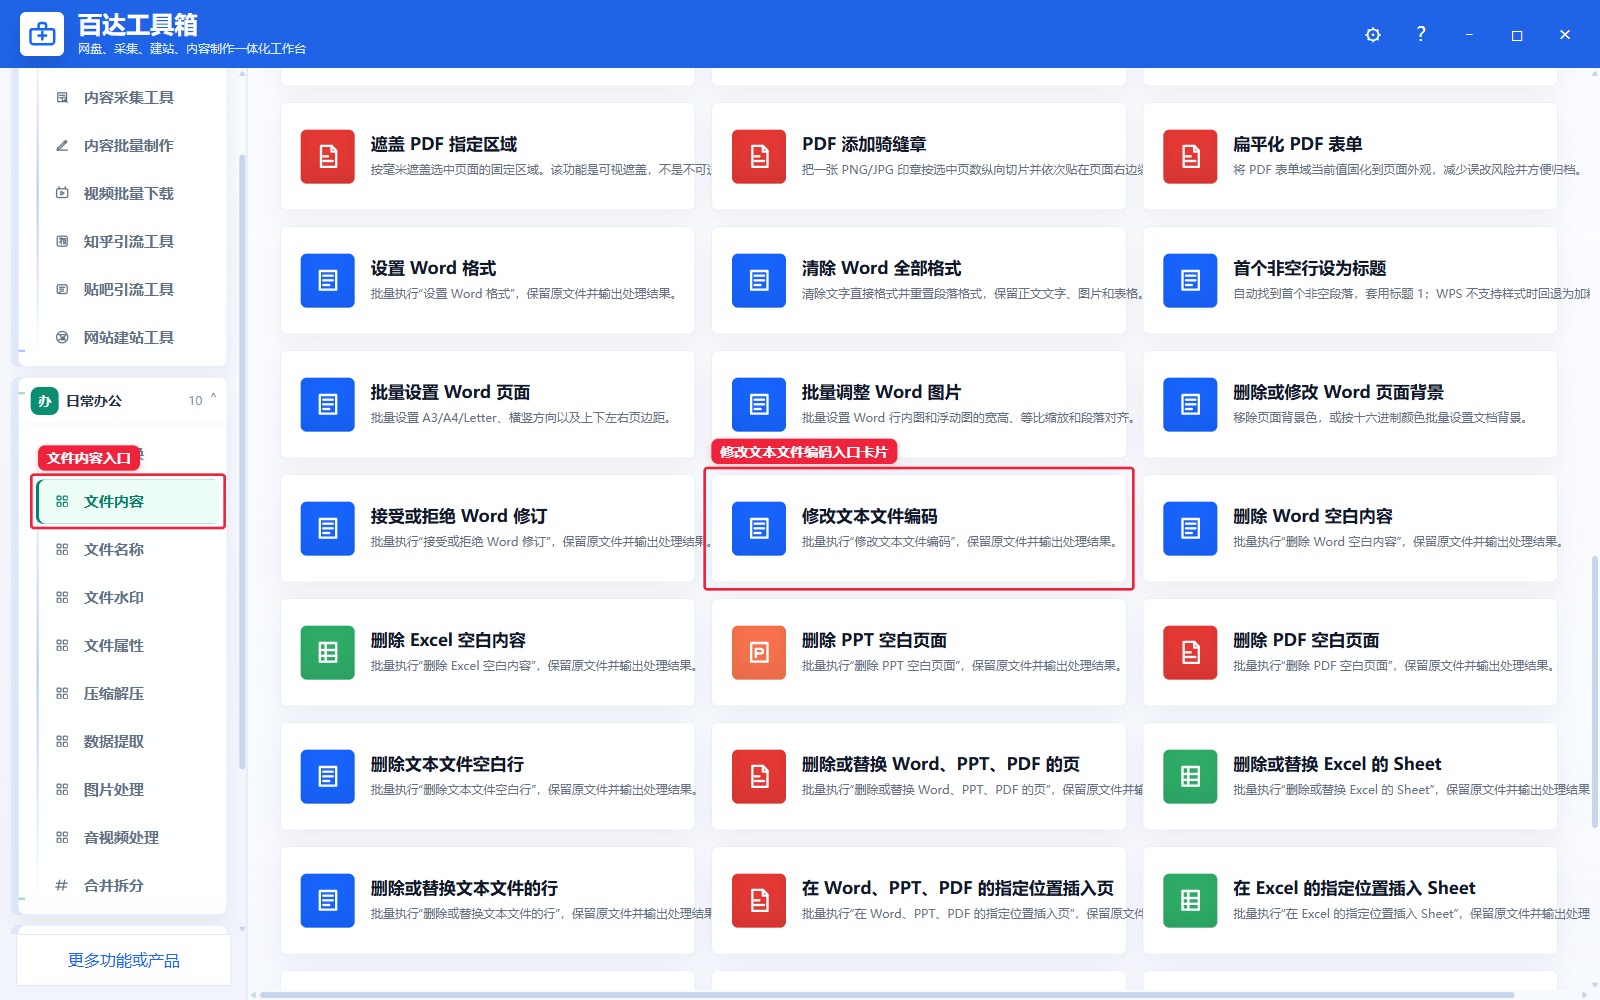Click the orange 删除 PPT 空白页面 icon
The image size is (1600, 1000).
[x=759, y=653]
